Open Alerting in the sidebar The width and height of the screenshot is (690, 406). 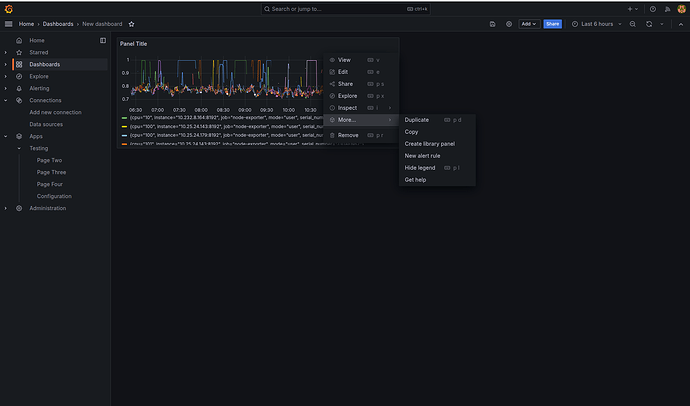click(39, 88)
